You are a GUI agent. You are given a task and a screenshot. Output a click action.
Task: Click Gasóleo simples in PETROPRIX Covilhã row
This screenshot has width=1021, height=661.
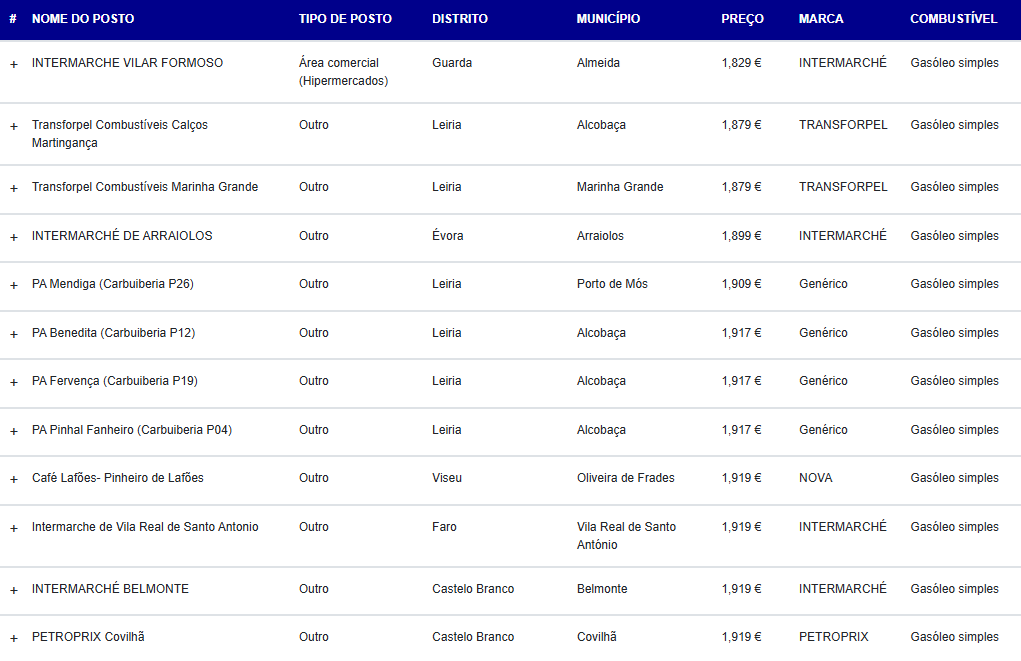[x=954, y=637]
